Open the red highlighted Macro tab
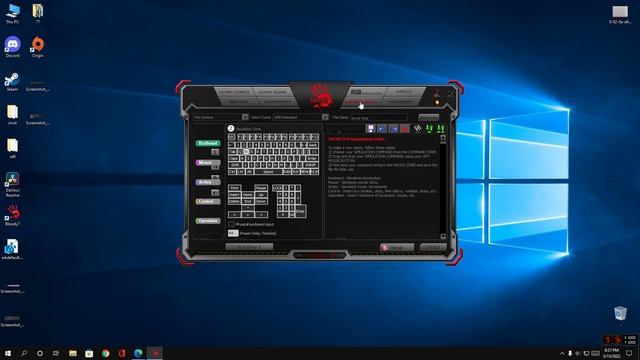 tap(361, 102)
